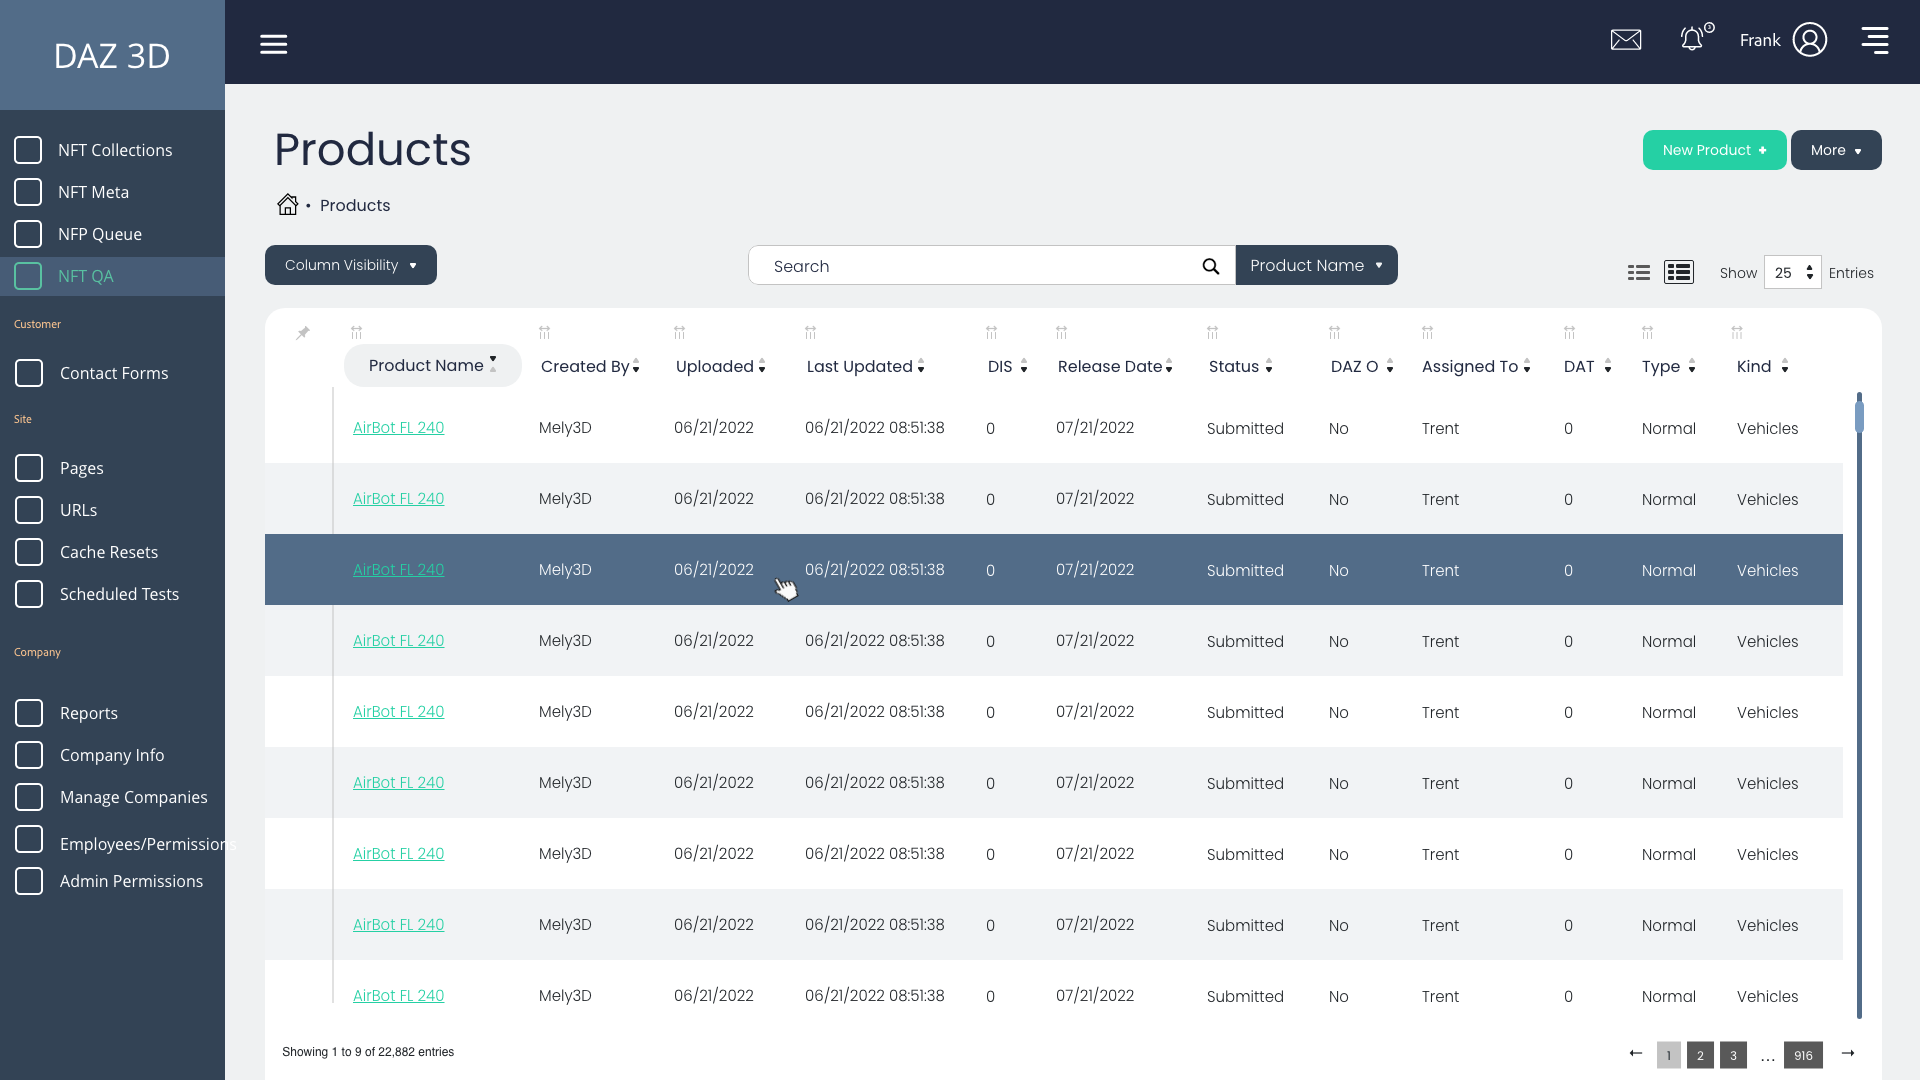Open the hamburger menu in the top bar
Image resolution: width=1920 pixels, height=1080 pixels.
coord(273,44)
